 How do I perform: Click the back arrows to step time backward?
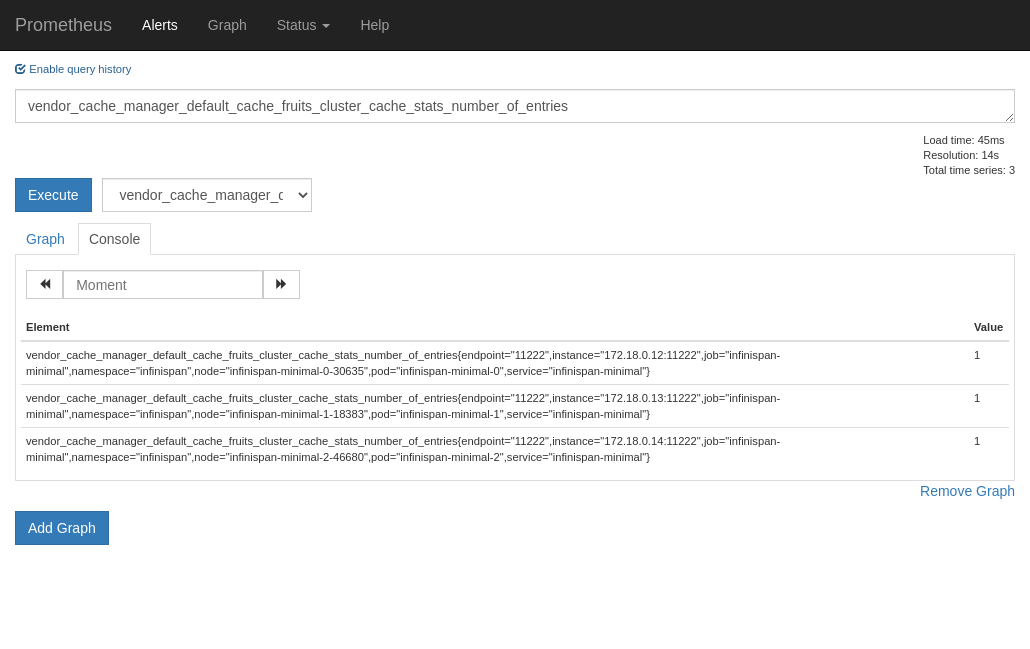pos(44,284)
